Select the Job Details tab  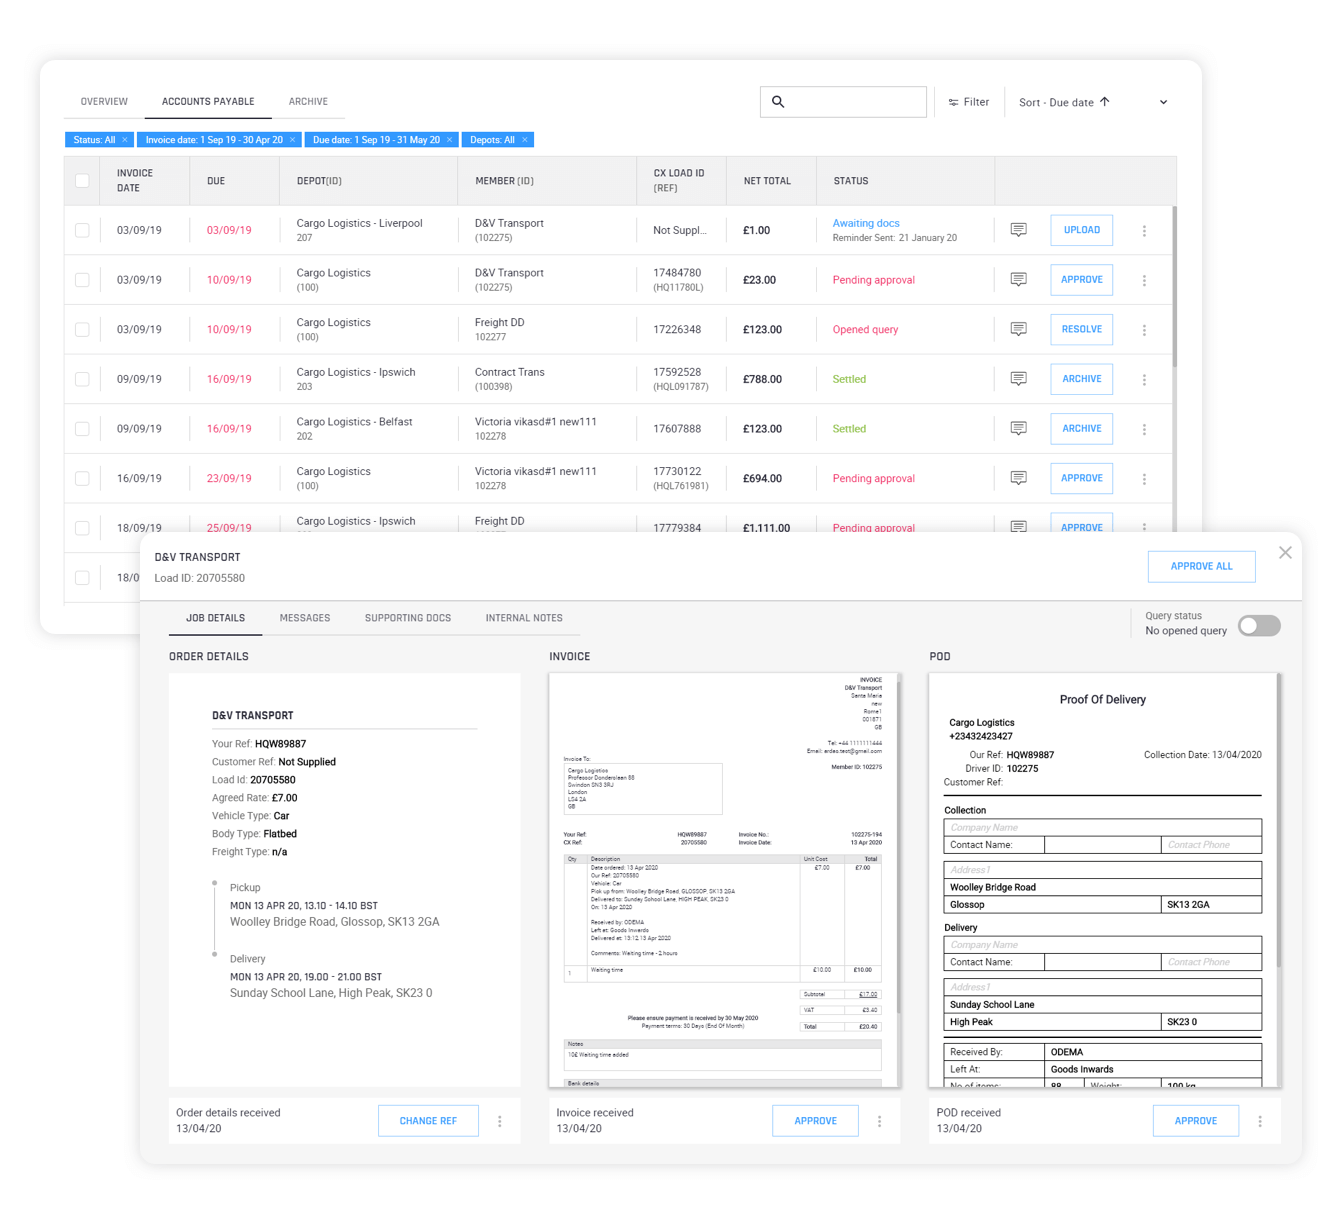tap(215, 618)
